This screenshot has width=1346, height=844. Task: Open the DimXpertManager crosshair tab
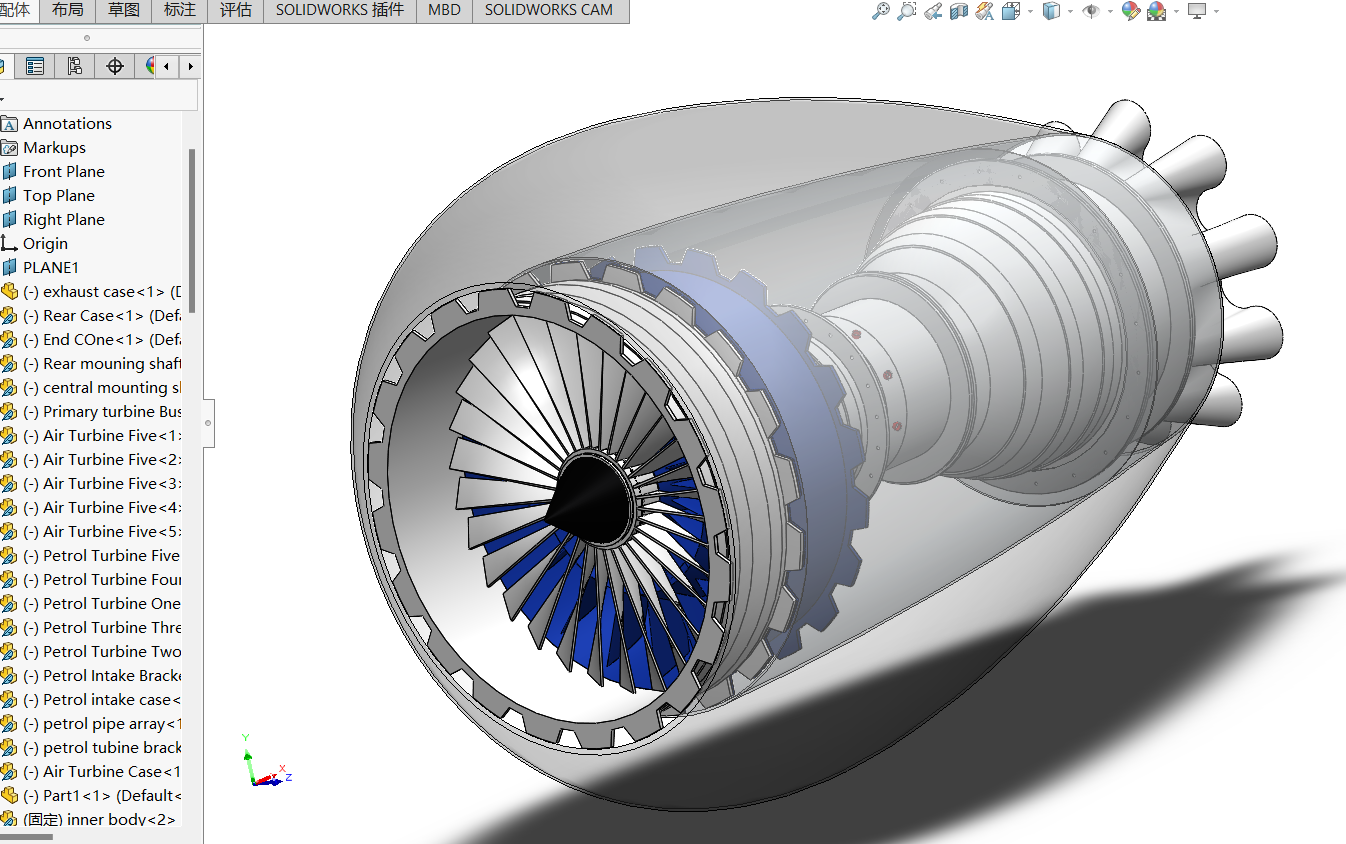(x=115, y=66)
